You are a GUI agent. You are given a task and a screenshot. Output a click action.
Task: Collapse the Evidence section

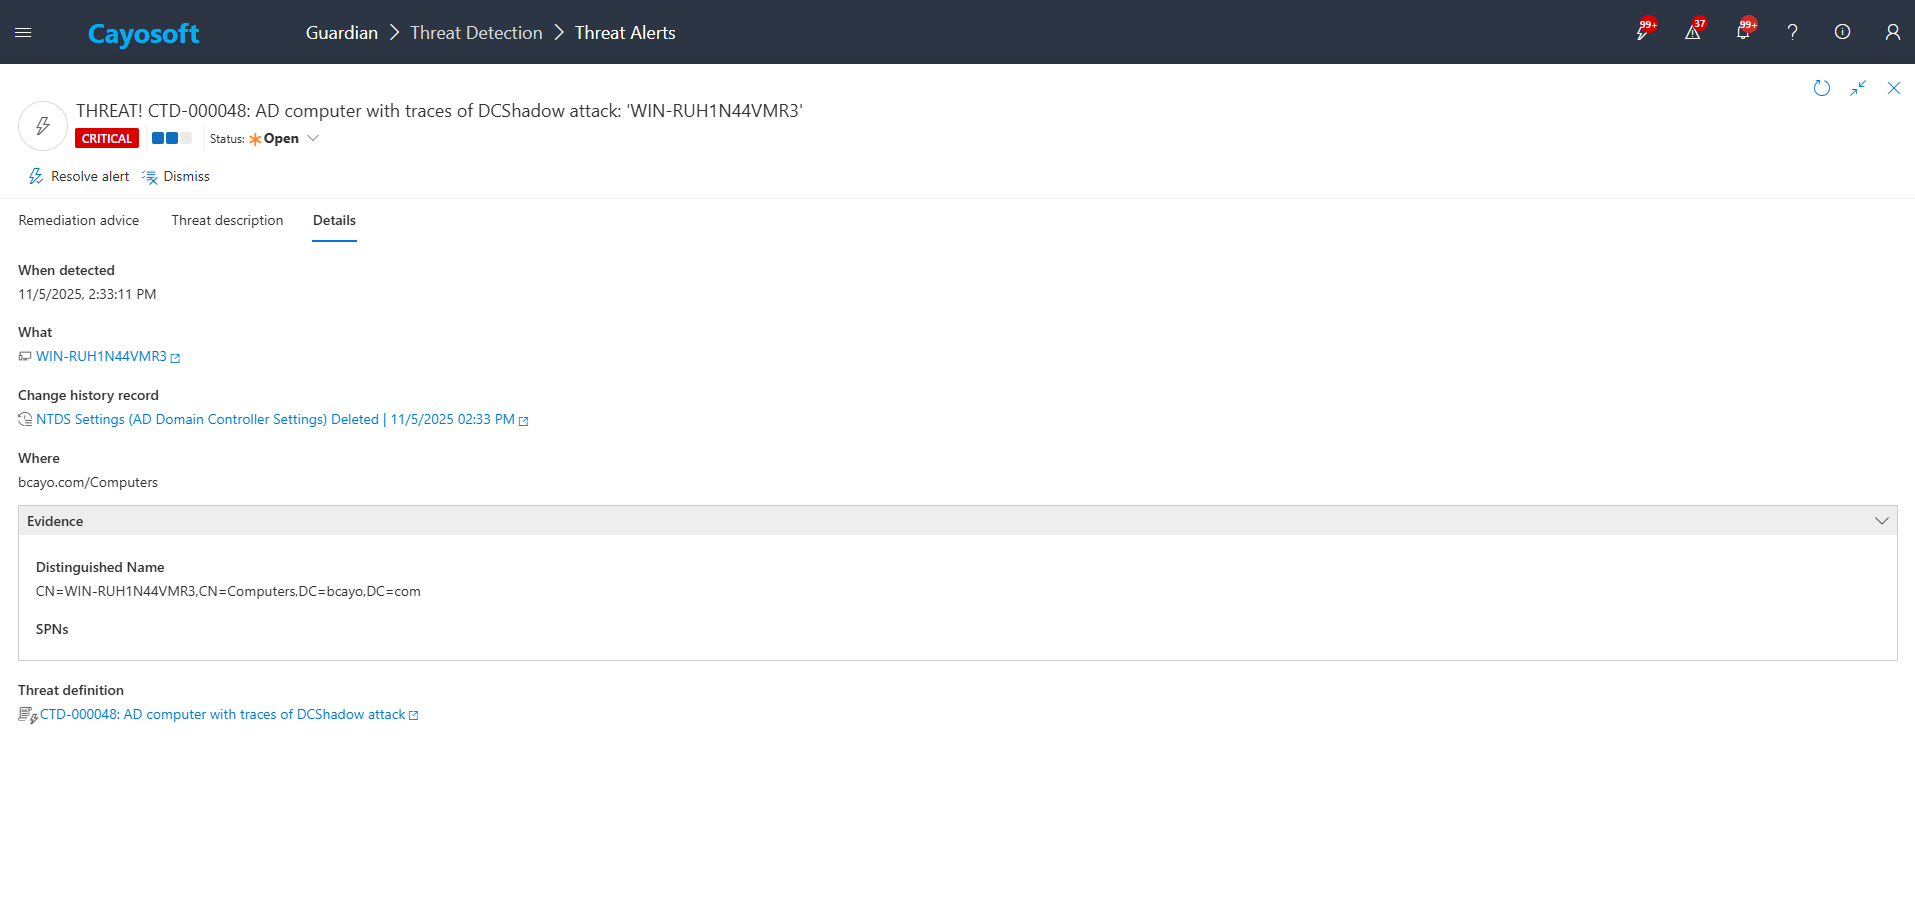click(x=1881, y=521)
